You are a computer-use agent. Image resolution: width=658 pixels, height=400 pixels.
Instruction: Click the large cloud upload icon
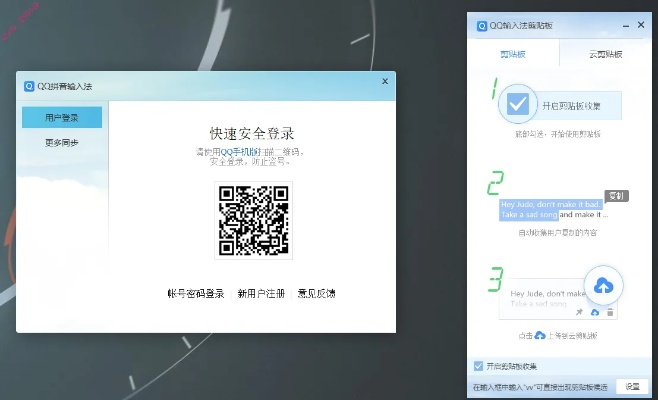pyautogui.click(x=603, y=287)
